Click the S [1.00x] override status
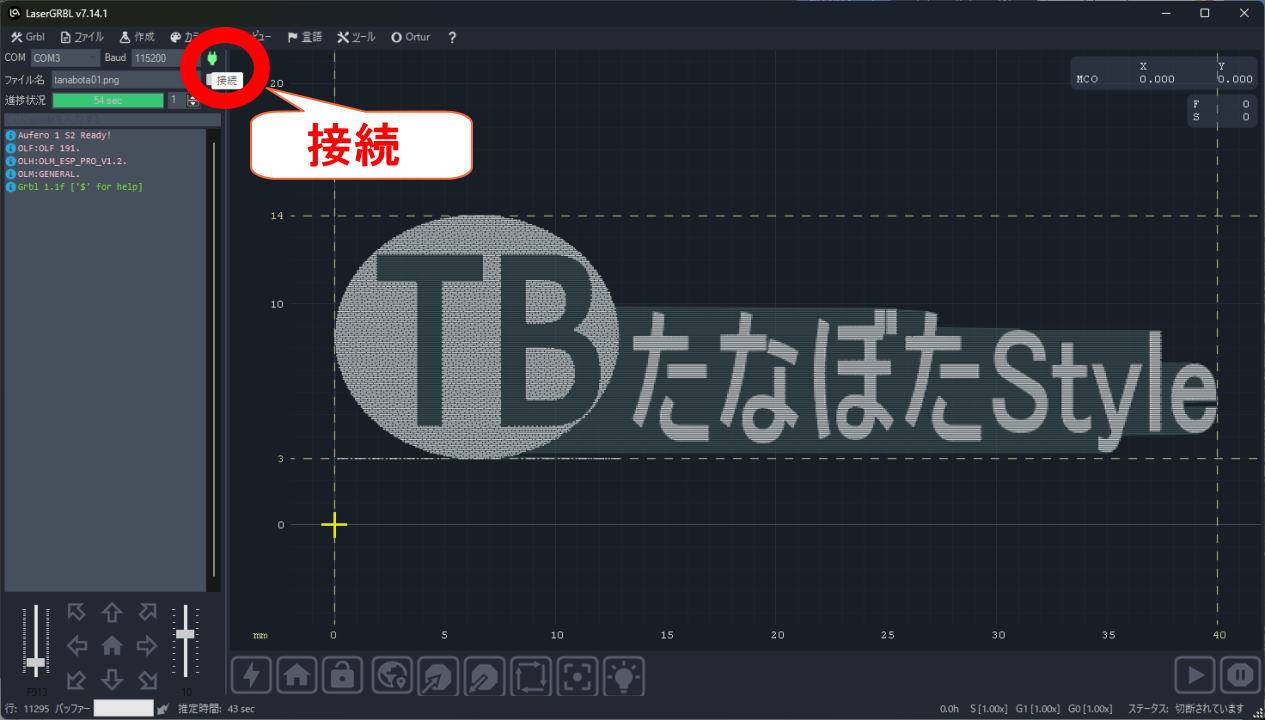Screen dimensions: 1265x720 [988, 709]
